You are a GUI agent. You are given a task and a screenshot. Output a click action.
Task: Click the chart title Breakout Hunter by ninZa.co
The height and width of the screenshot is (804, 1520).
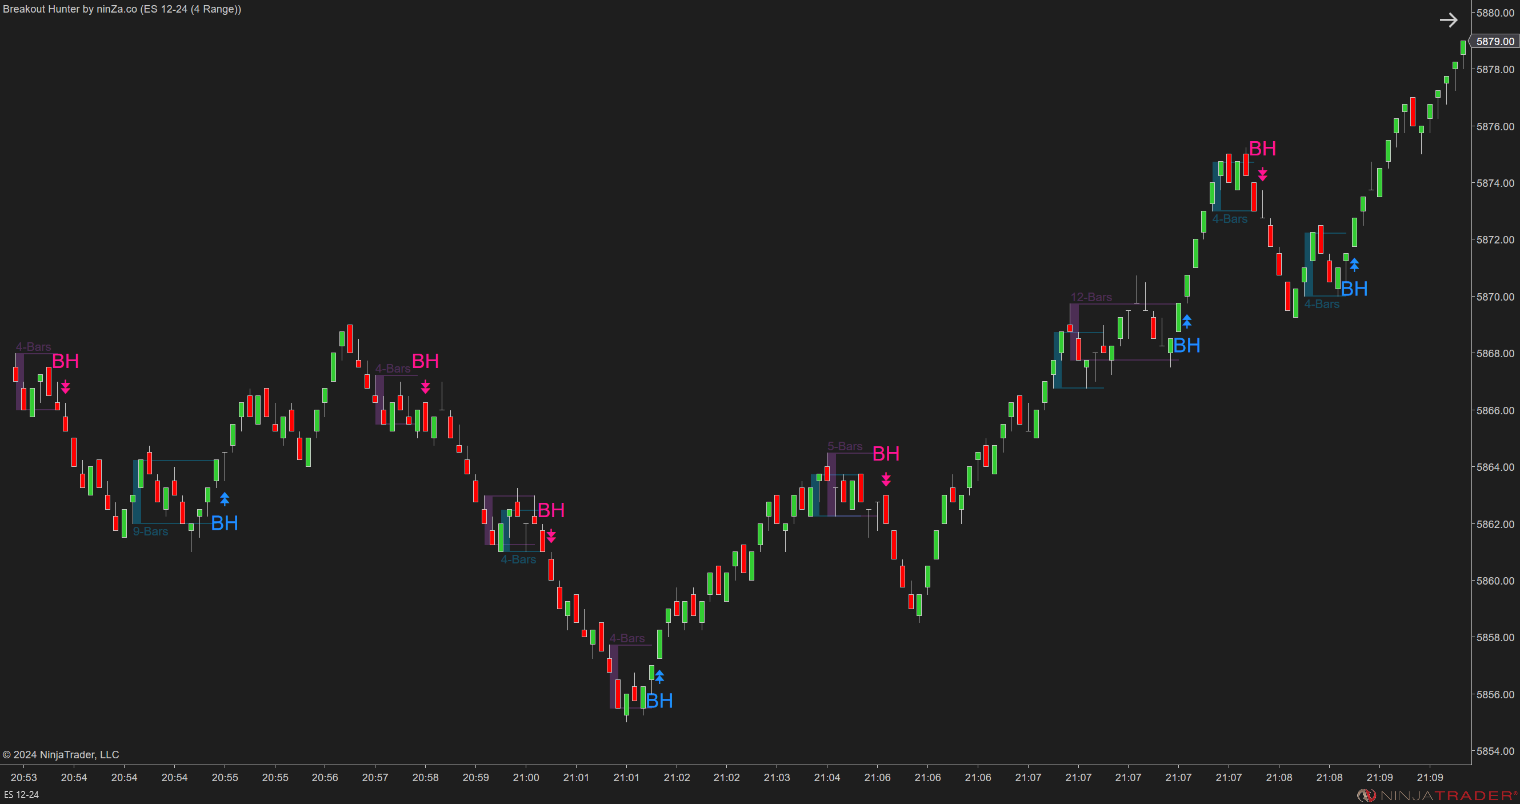tap(120, 9)
